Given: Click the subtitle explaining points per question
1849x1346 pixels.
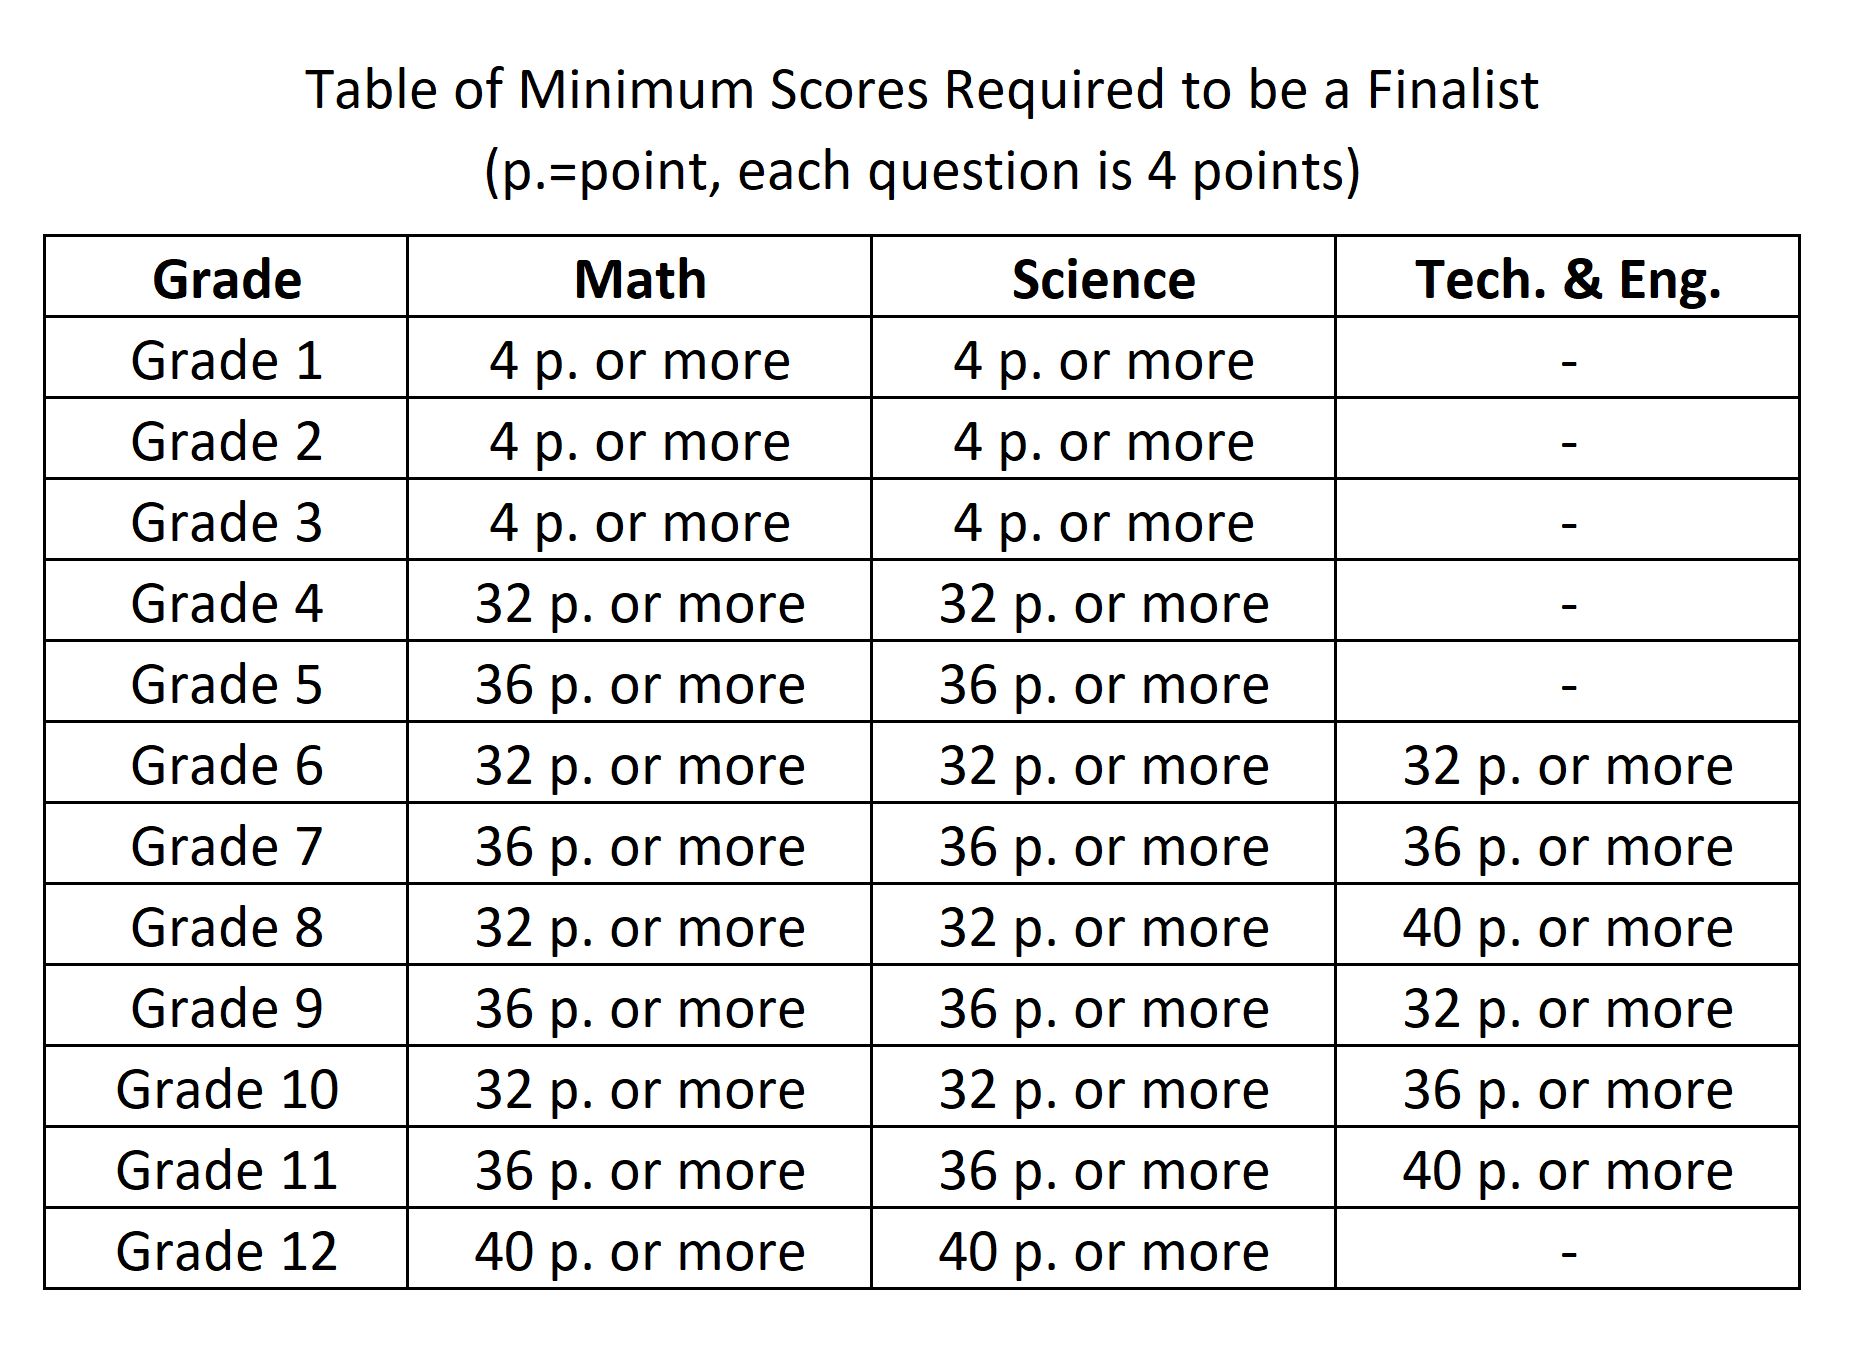Looking at the screenshot, I should coord(921,171).
